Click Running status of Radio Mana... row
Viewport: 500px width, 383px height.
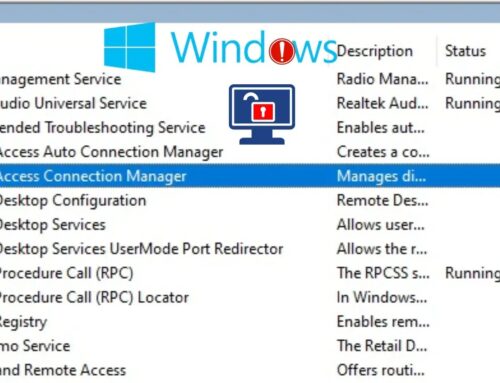pyautogui.click(x=473, y=79)
